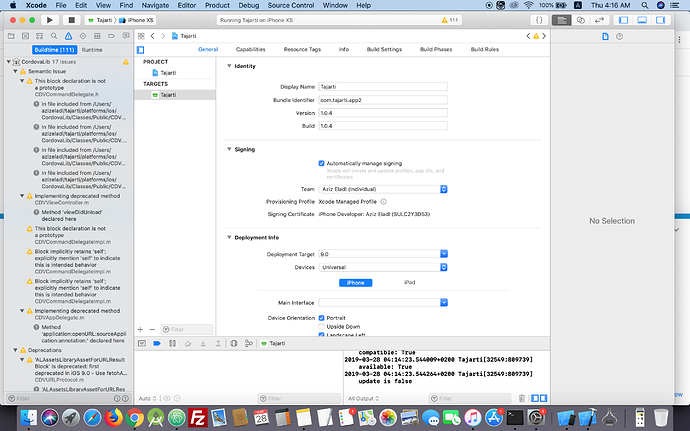The height and width of the screenshot is (431, 690).
Task: Open the Build Phases tab
Action: (436, 49)
